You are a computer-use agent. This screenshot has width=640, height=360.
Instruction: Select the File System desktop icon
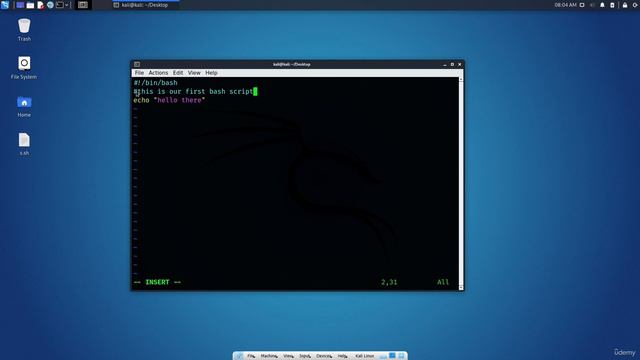[x=24, y=68]
